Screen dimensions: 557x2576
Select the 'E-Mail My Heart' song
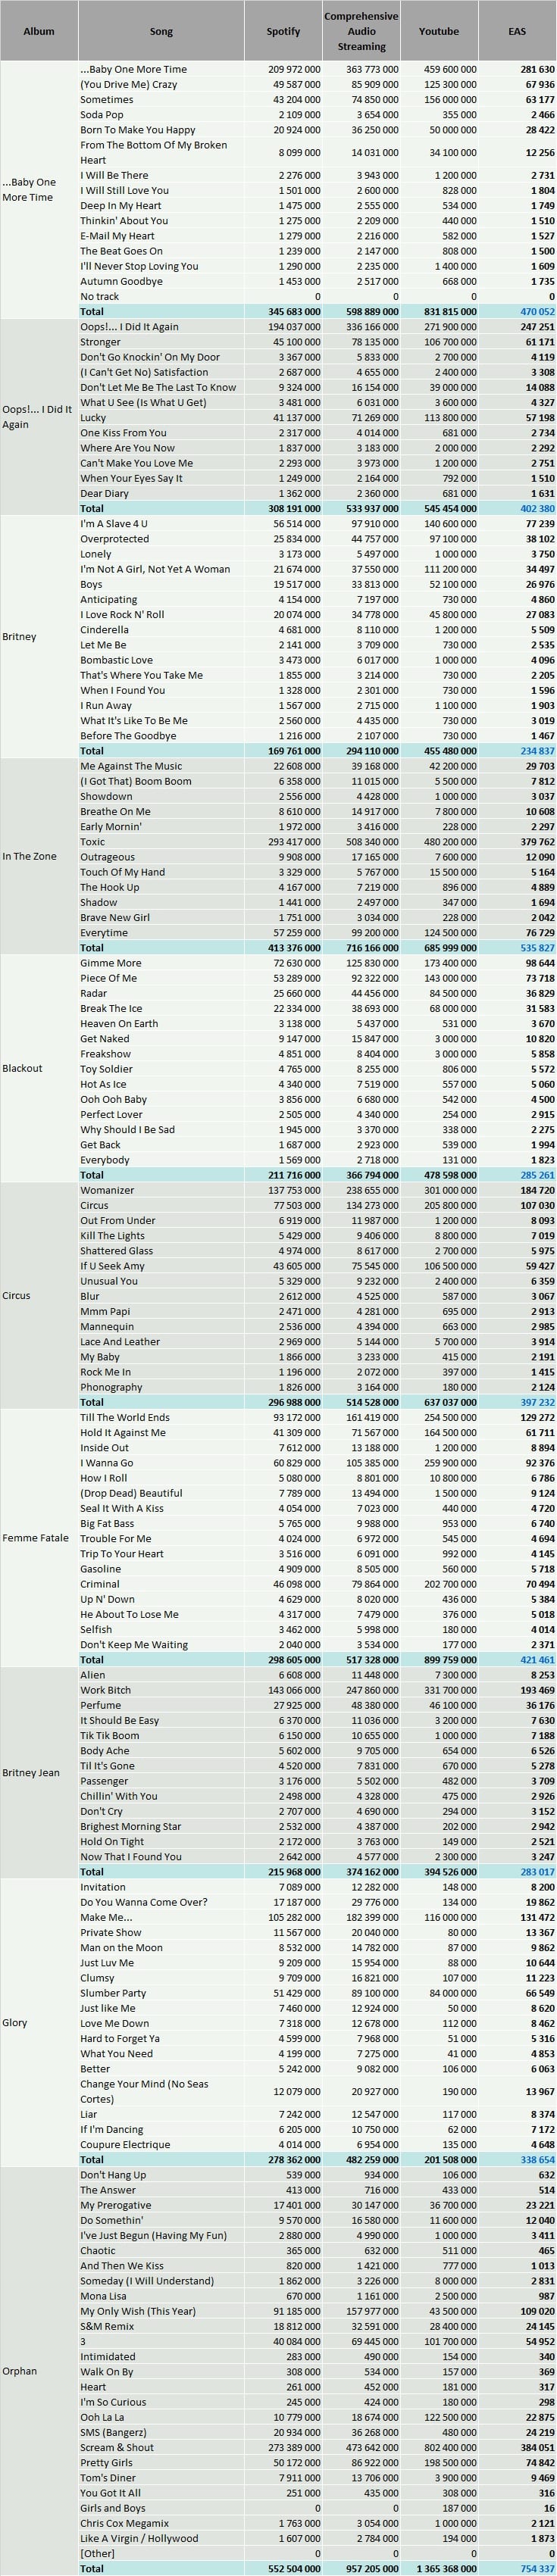pos(161,236)
